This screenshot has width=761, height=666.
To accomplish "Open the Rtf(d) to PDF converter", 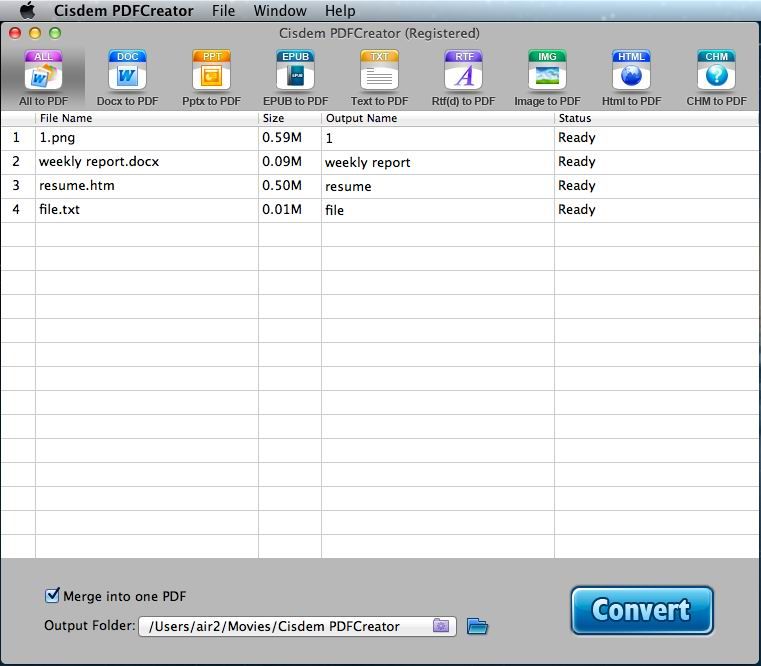I will click(x=463, y=78).
